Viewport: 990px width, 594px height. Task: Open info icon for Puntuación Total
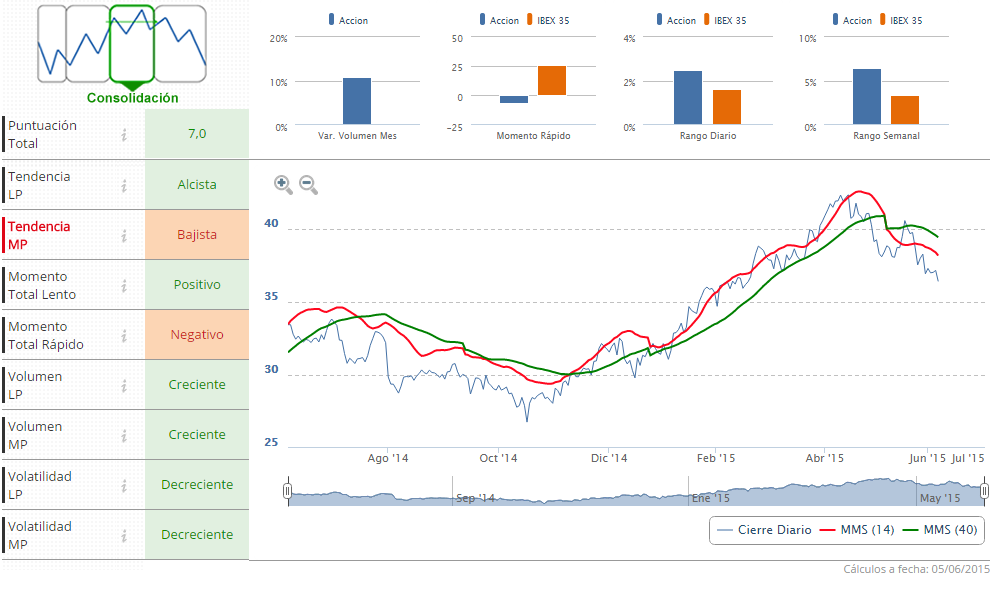(124, 135)
